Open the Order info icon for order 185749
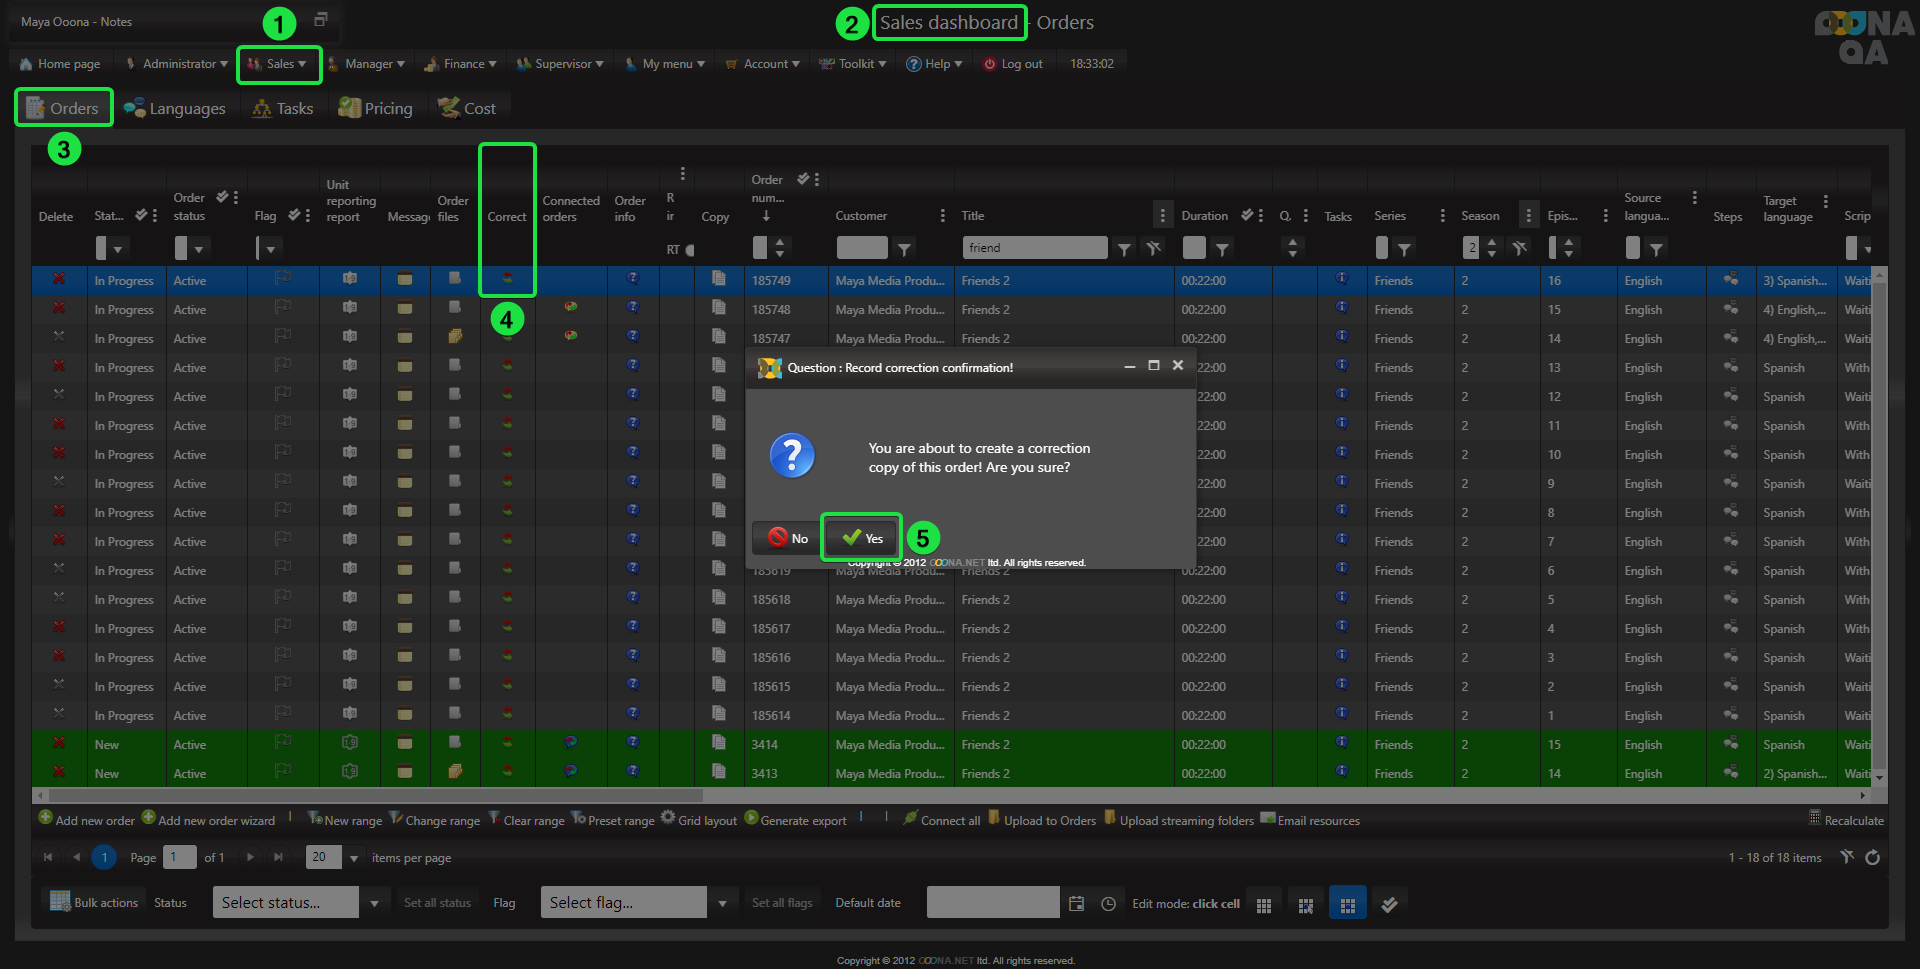1920x969 pixels. [632, 279]
